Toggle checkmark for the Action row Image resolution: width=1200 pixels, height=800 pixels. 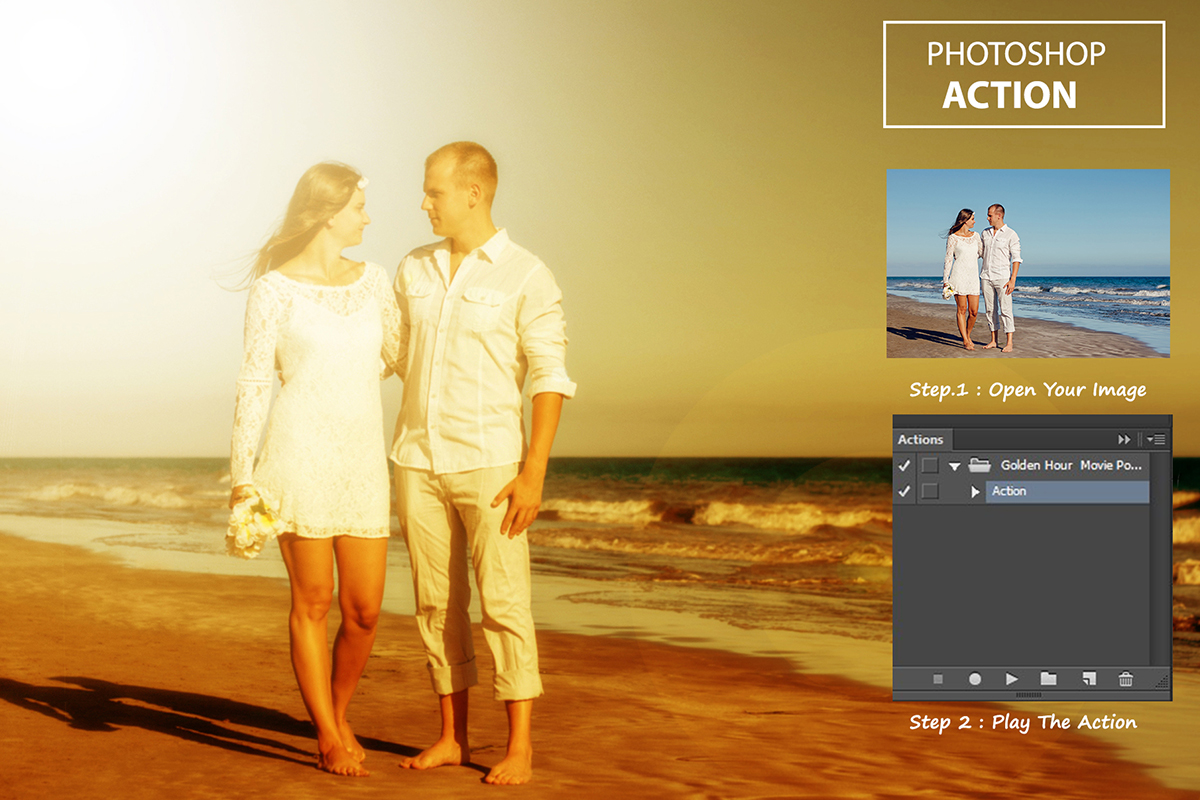click(905, 491)
